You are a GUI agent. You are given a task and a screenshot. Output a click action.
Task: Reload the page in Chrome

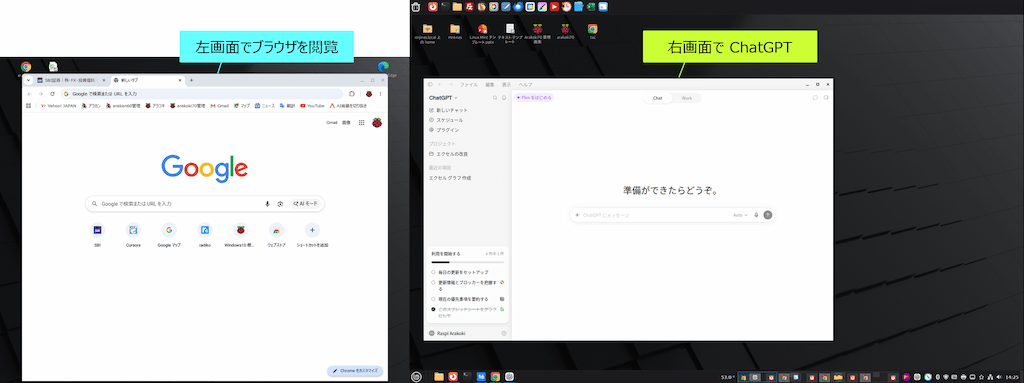tap(52, 94)
